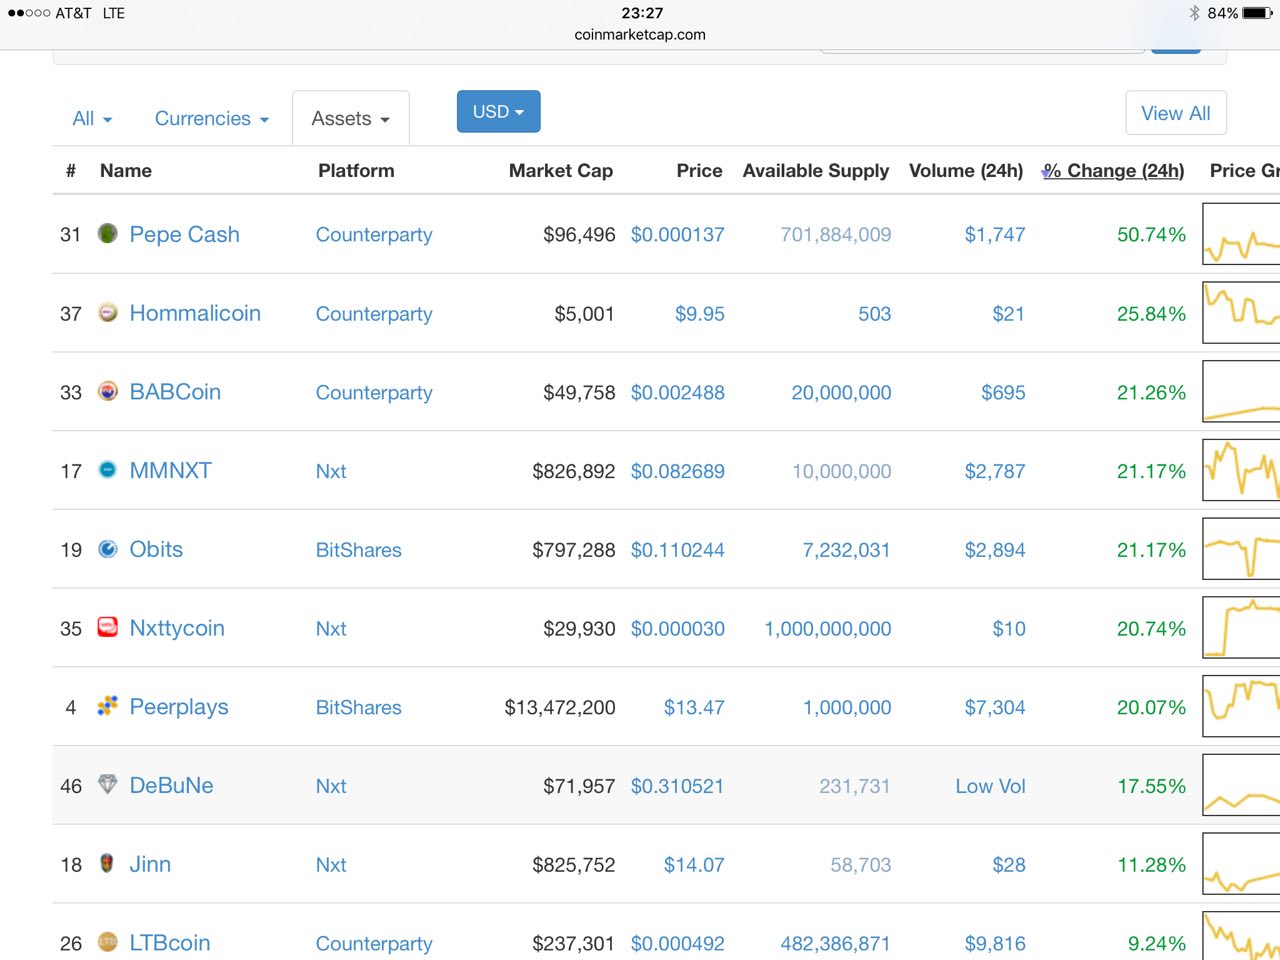This screenshot has width=1280, height=960.
Task: Sort by the Platform column header
Action: 356,171
